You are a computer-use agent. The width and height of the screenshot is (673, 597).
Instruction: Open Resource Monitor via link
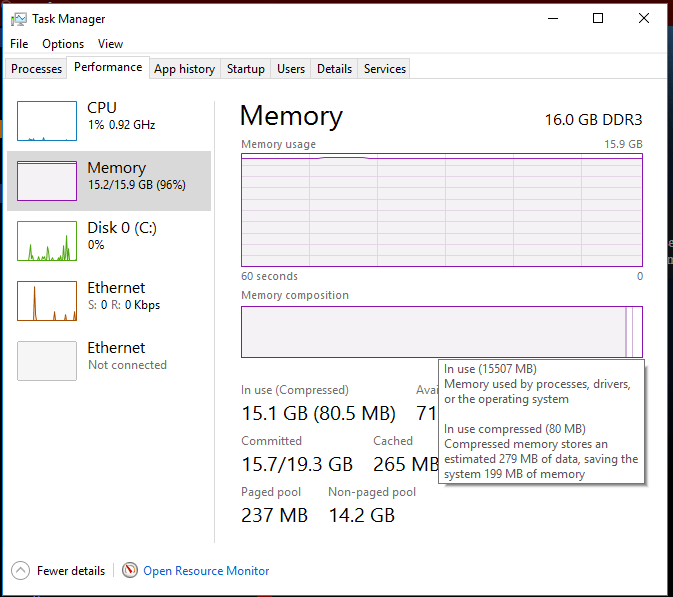click(x=206, y=571)
